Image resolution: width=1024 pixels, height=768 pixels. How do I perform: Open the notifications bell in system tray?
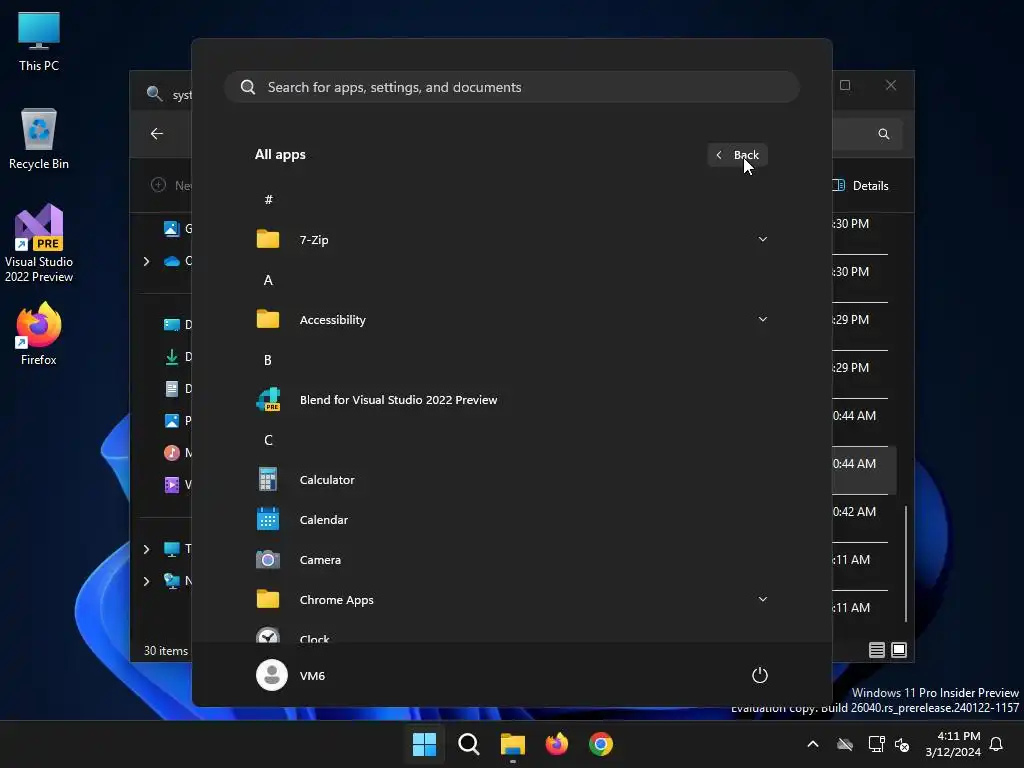point(996,744)
